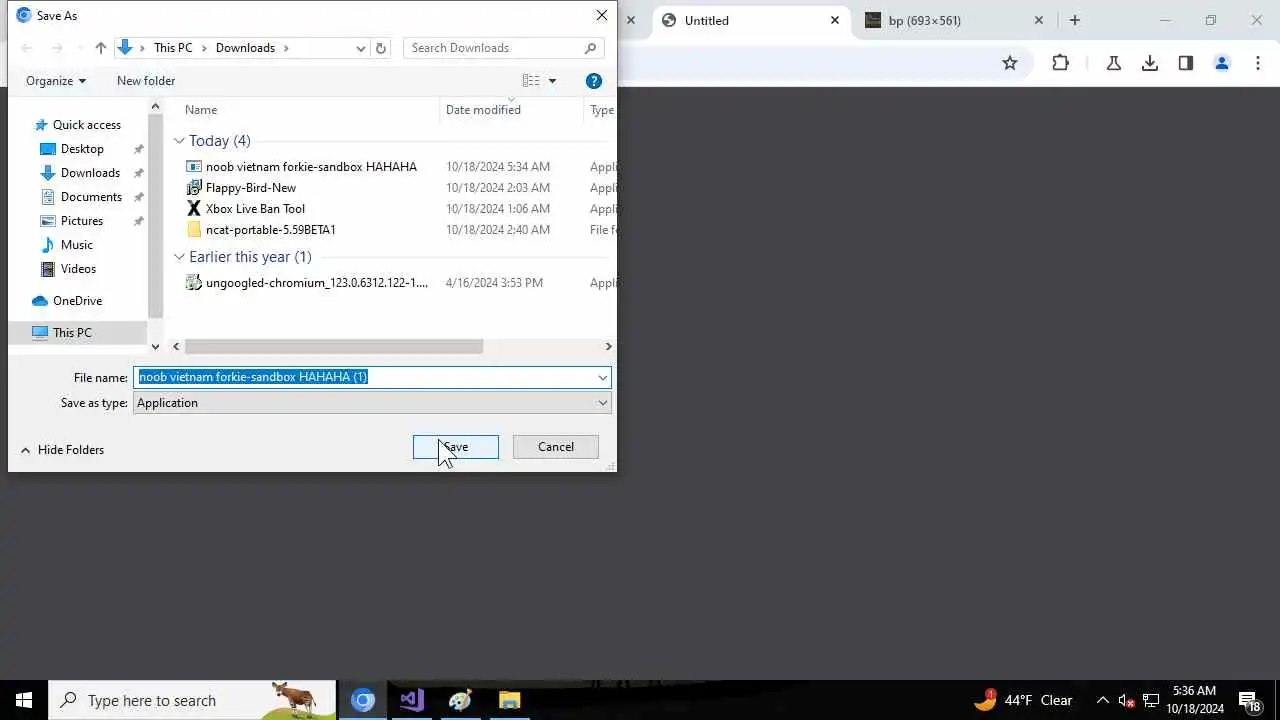Open Chrome profile avatar icon
The width and height of the screenshot is (1280, 720).
pyautogui.click(x=1222, y=63)
